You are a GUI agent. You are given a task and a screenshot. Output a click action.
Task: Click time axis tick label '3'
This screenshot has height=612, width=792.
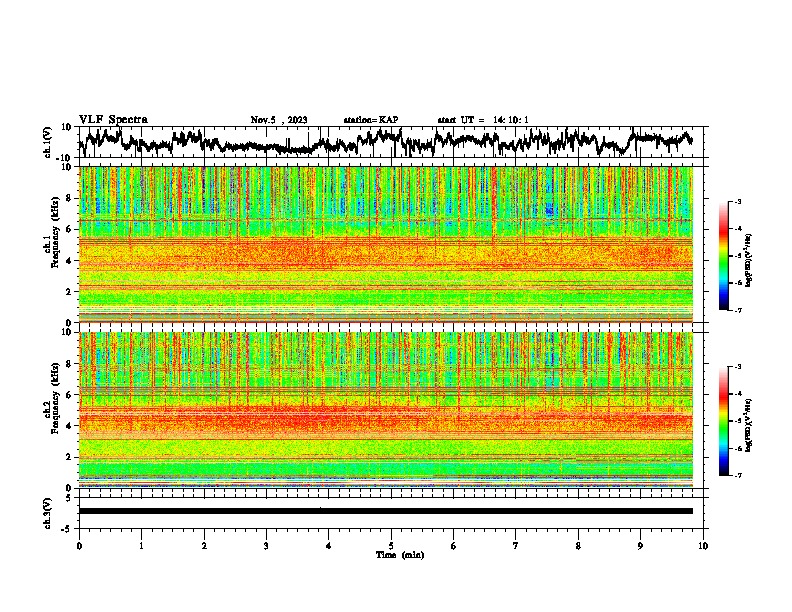click(266, 546)
